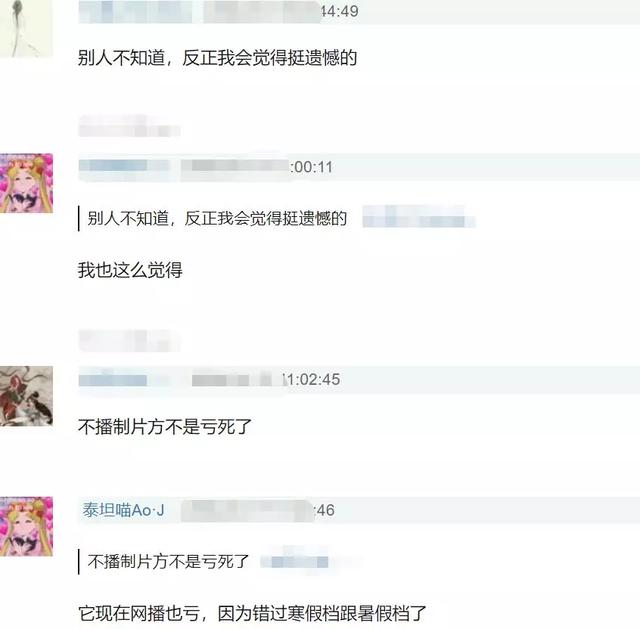
Task: Select the reply 我也这么觉得
Action: (130, 270)
